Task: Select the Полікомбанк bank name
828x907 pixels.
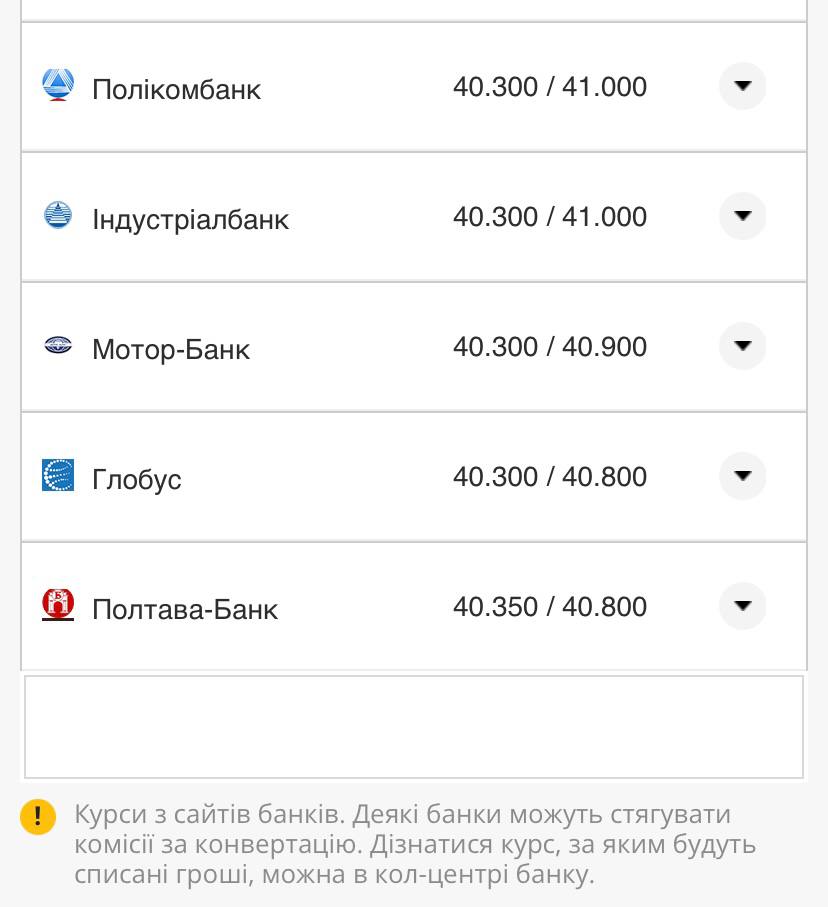Action: point(176,89)
